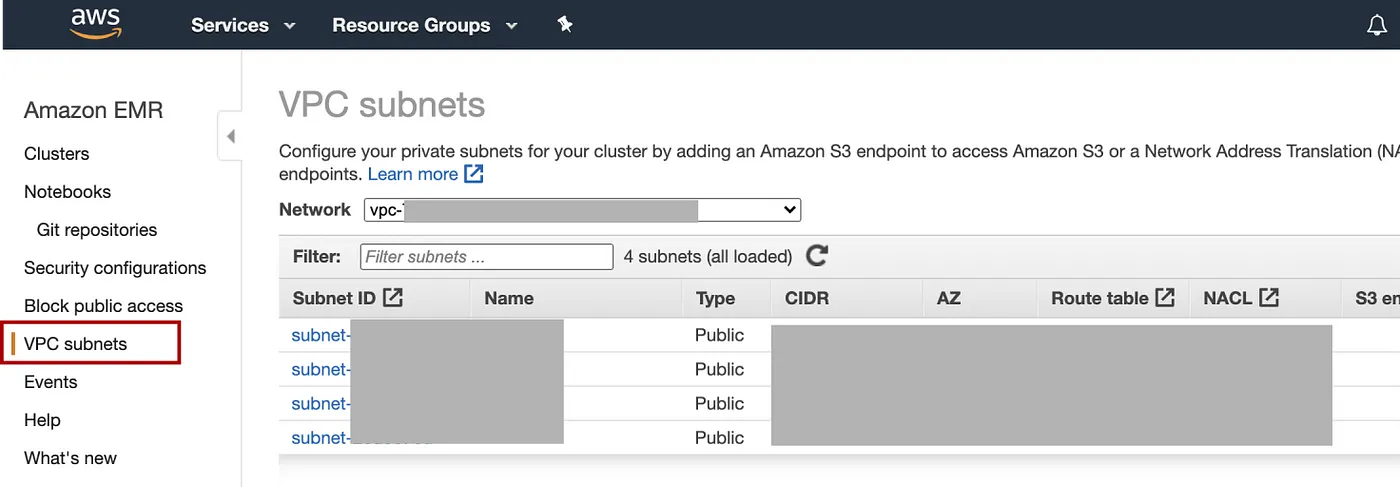Open the Route table external link icon

[1165, 297]
